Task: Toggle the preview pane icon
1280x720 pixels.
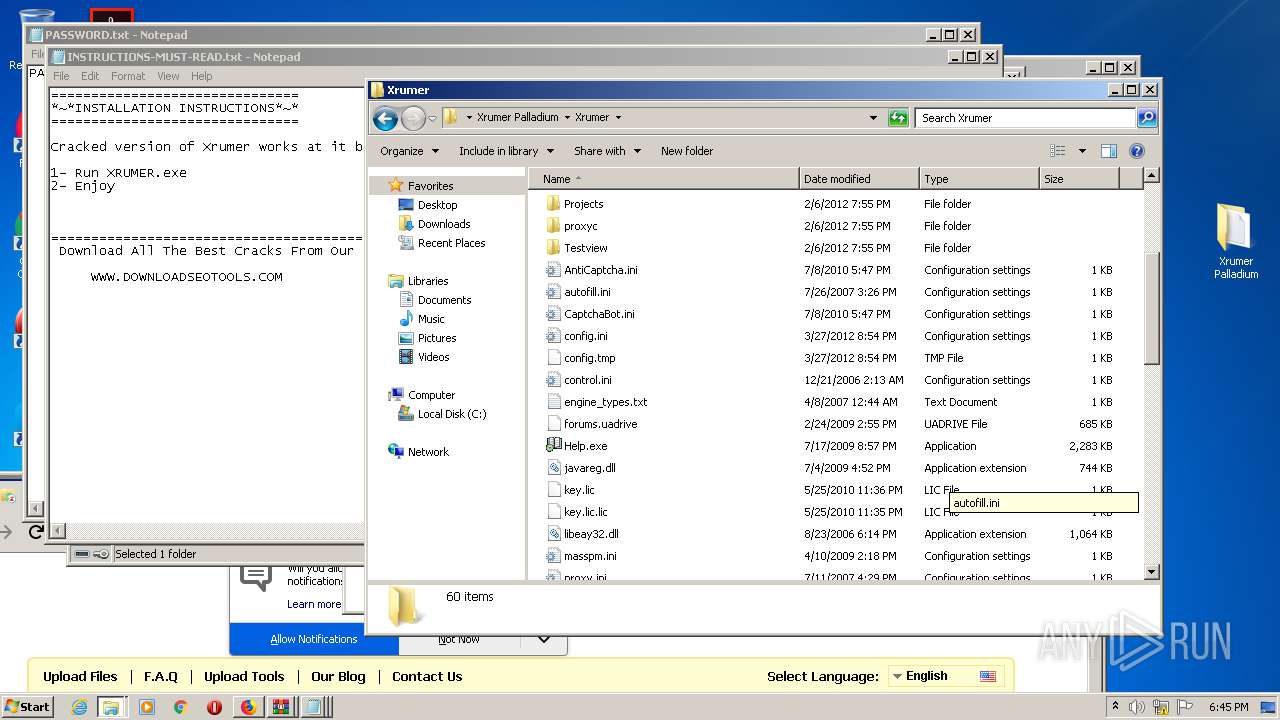Action: [1108, 151]
